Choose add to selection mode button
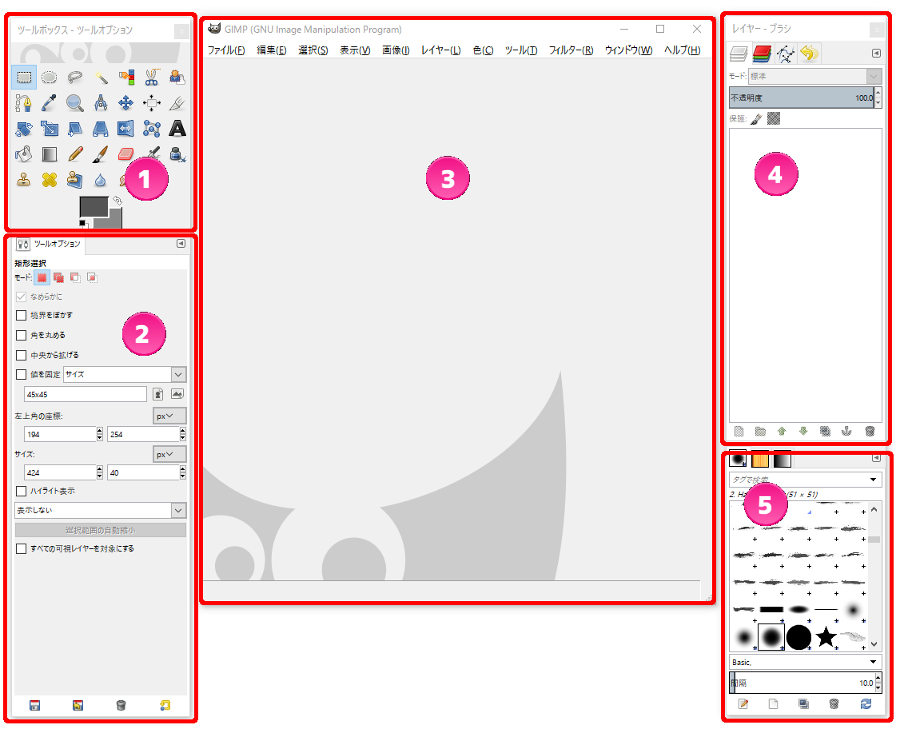 point(59,278)
